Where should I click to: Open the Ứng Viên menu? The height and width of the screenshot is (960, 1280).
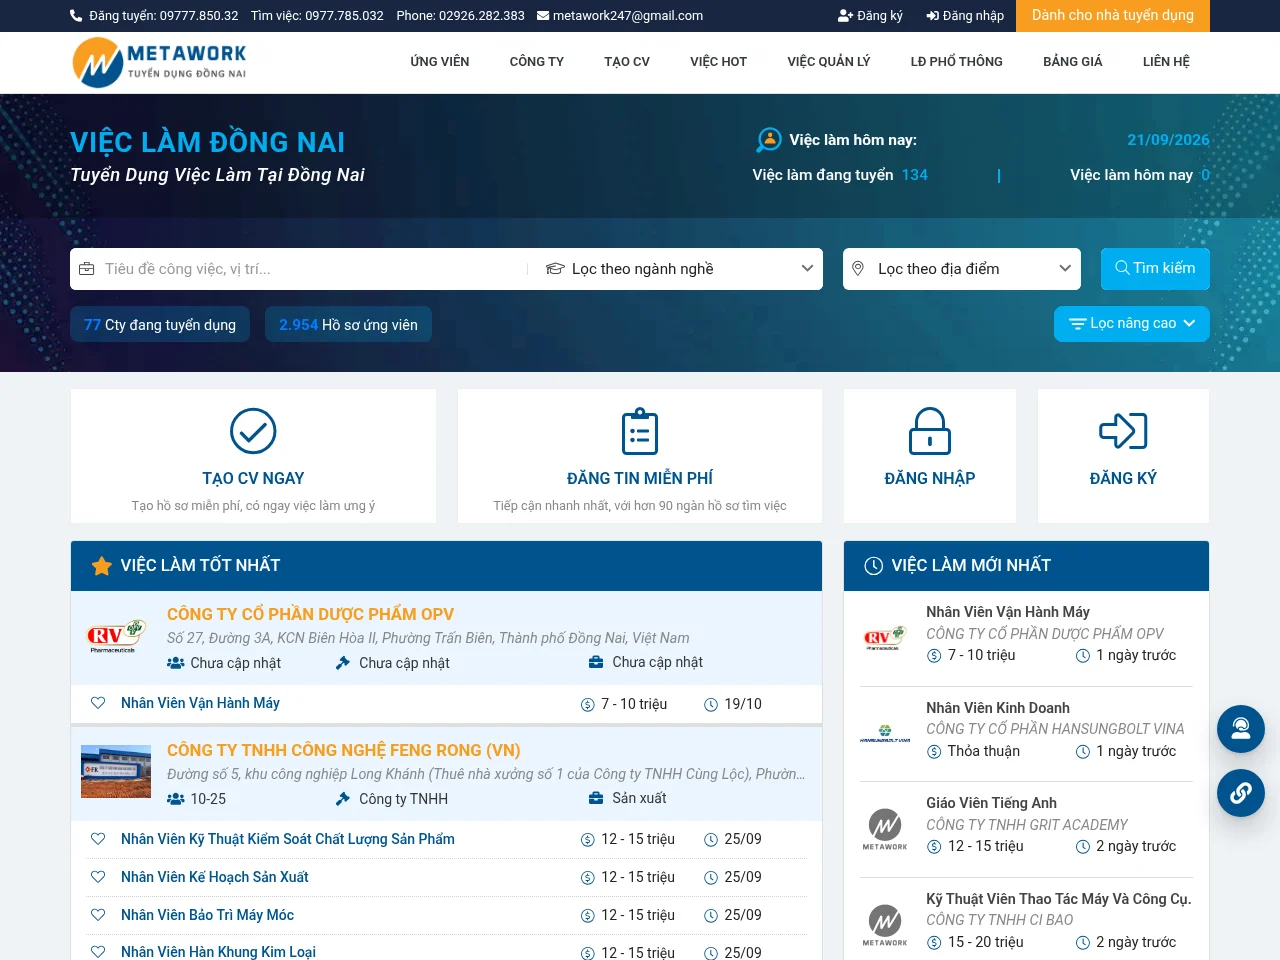(440, 62)
